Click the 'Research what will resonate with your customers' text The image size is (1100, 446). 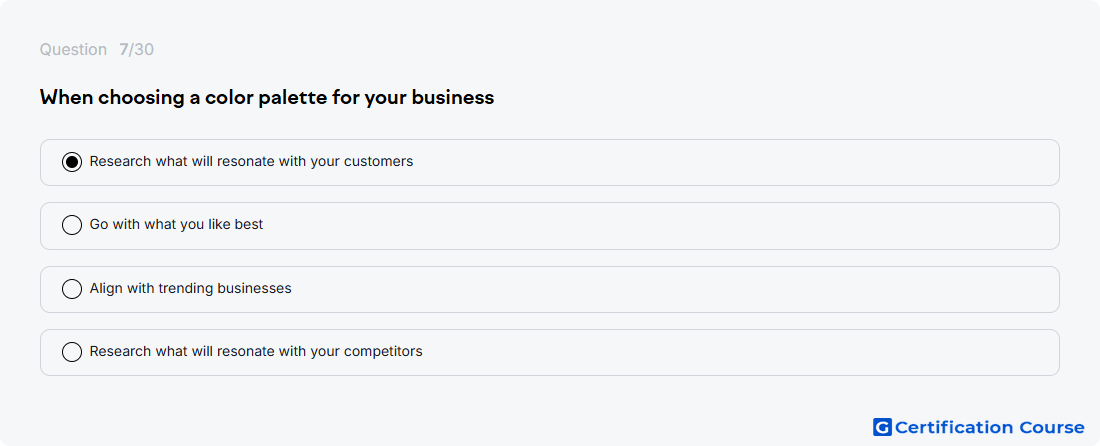[251, 161]
